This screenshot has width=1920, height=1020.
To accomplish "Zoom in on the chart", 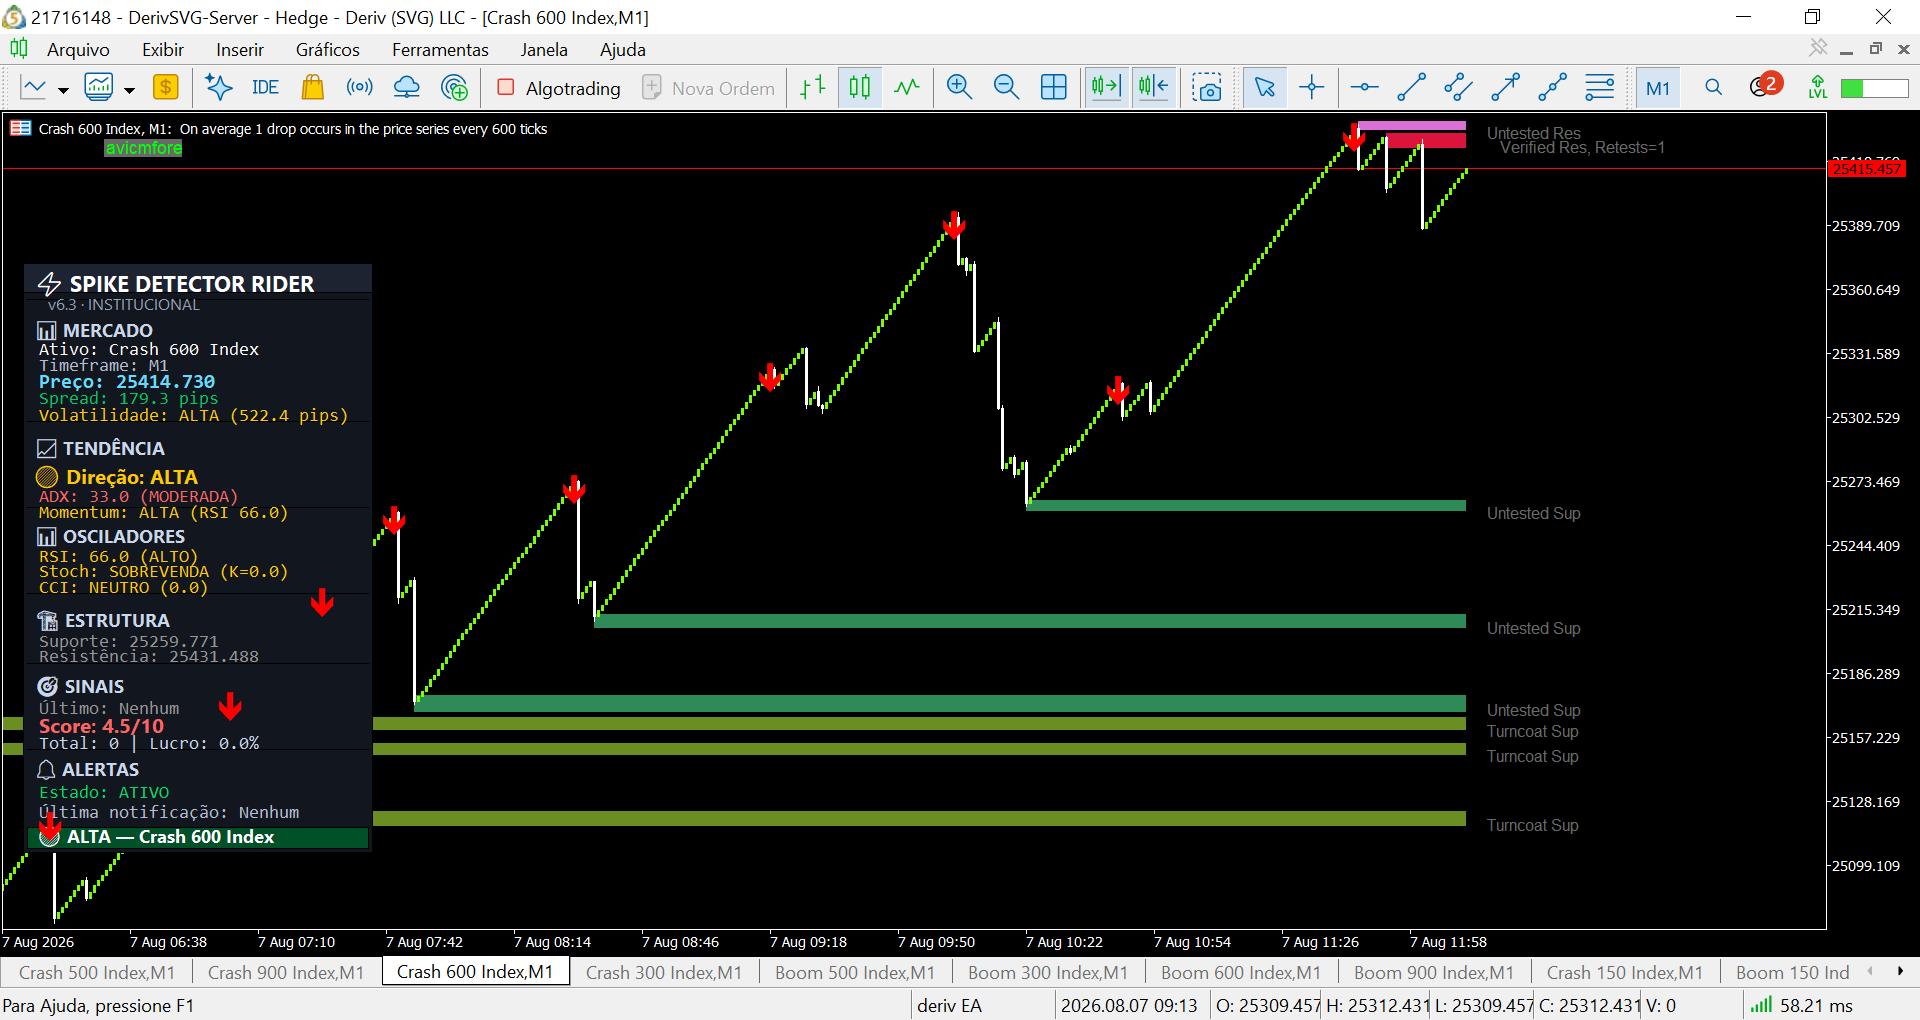I will [x=959, y=88].
